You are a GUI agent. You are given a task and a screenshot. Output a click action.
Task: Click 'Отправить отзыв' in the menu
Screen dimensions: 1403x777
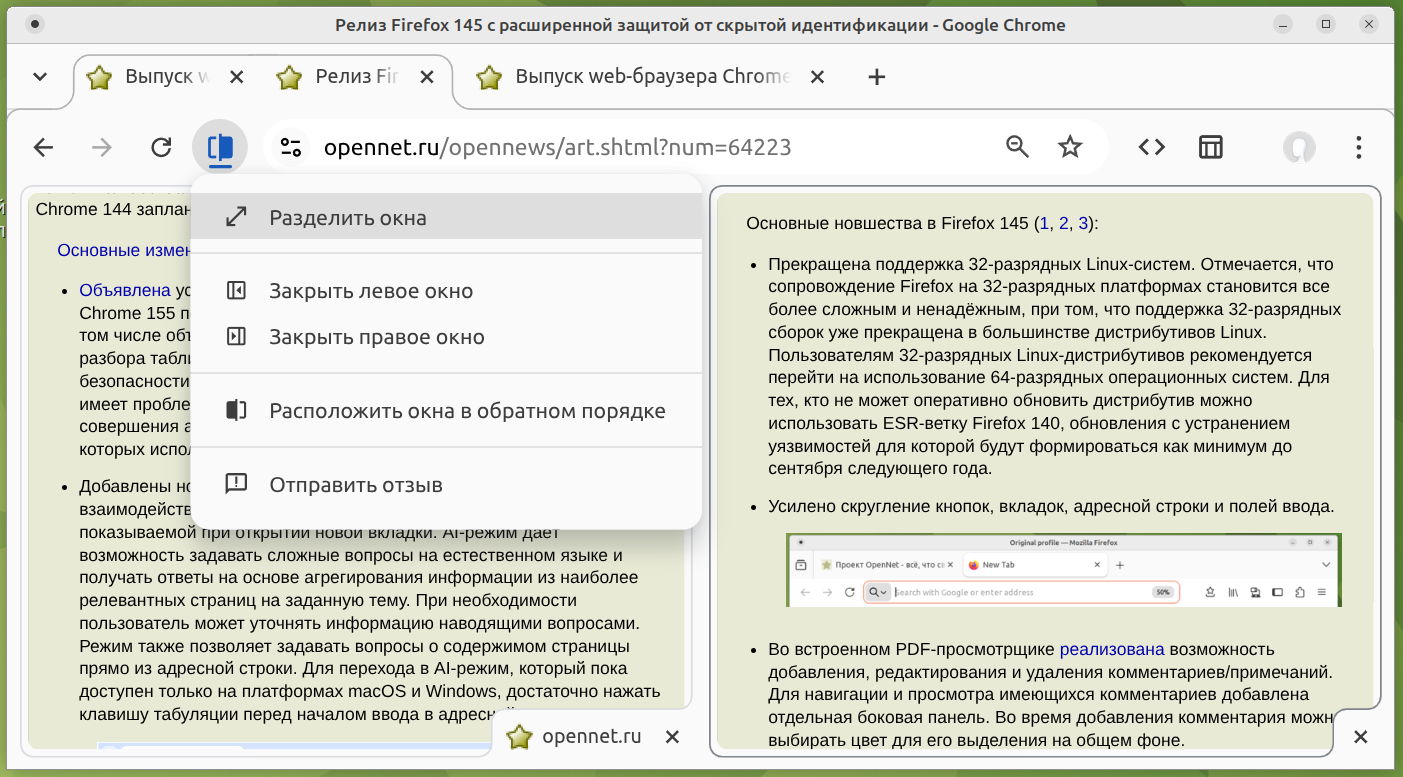point(446,485)
